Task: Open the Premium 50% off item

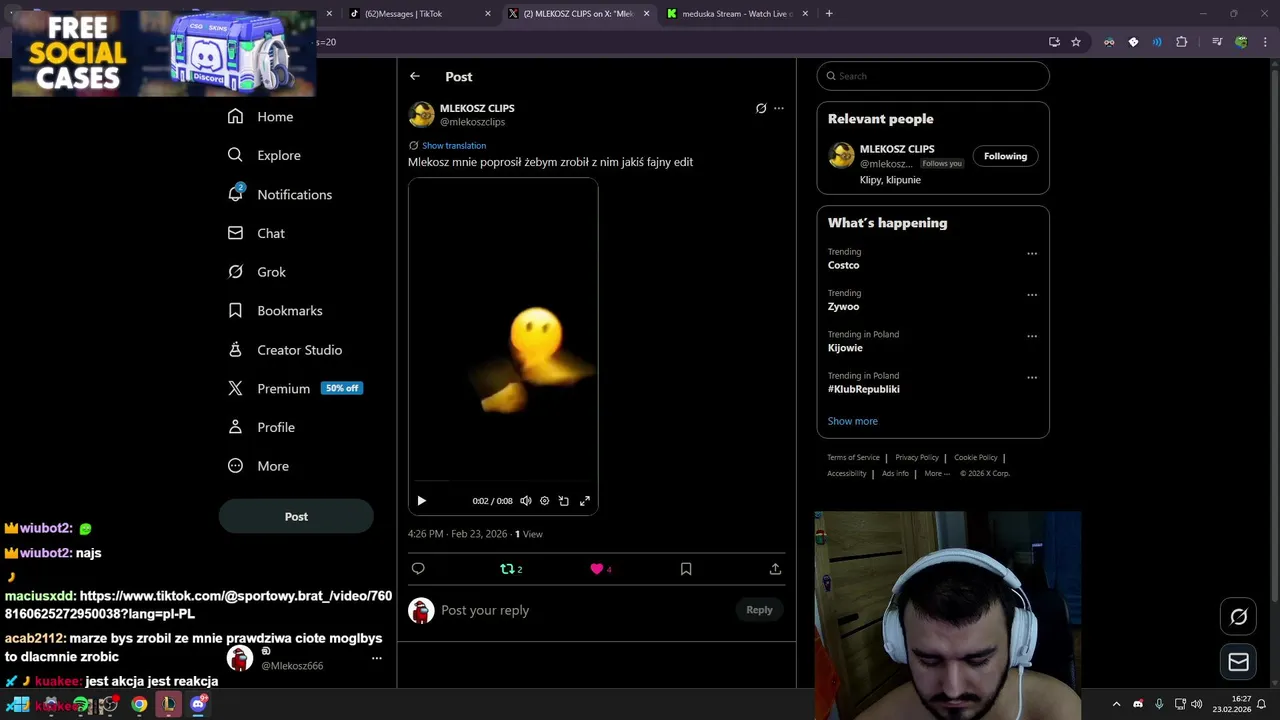Action: coord(294,388)
